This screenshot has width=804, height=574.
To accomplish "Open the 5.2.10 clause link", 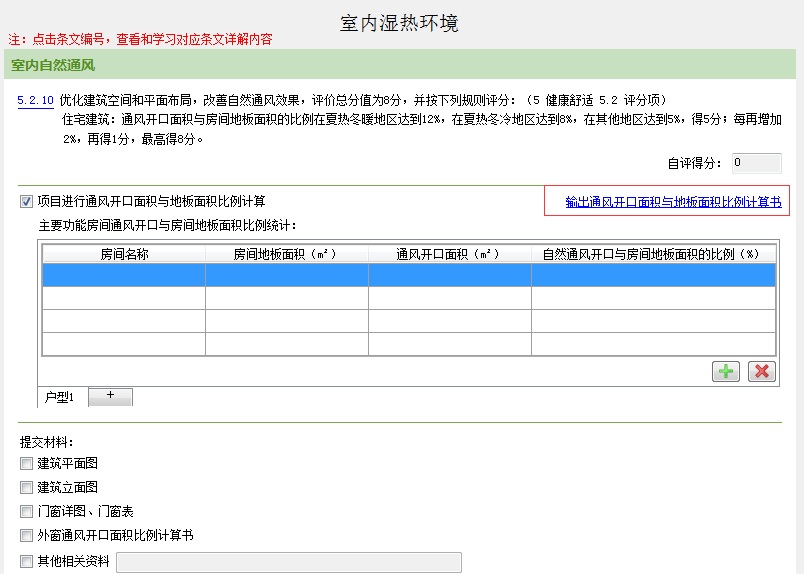I will 35,101.
